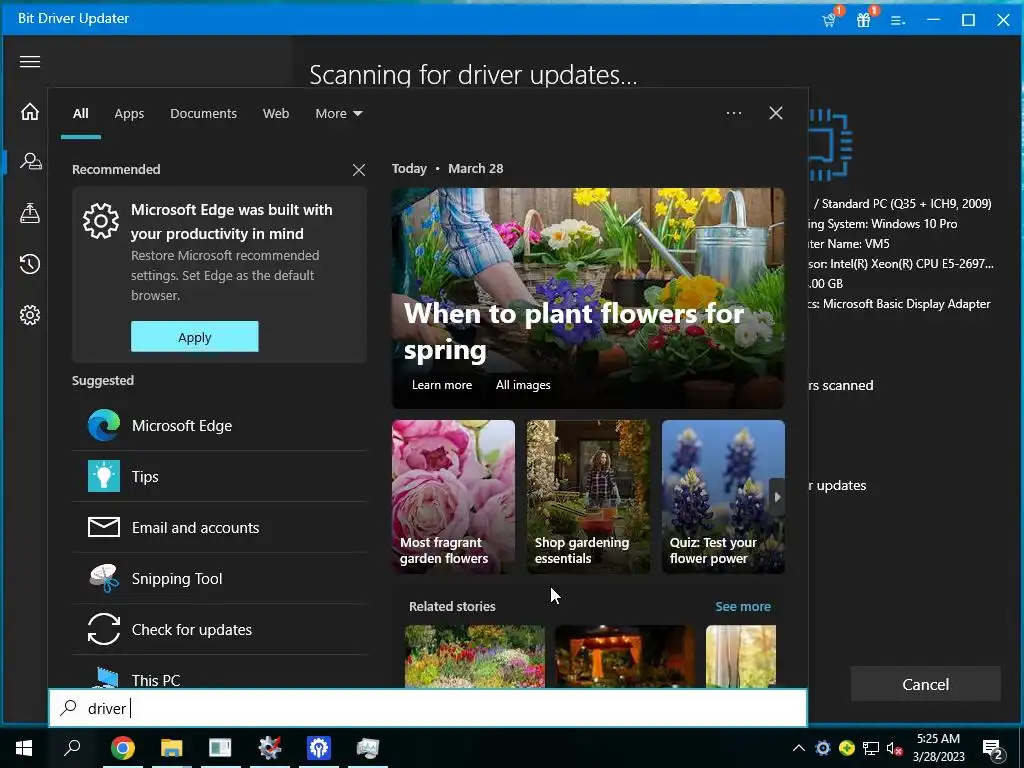Click the green plus tray icon
The height and width of the screenshot is (768, 1024).
click(847, 748)
